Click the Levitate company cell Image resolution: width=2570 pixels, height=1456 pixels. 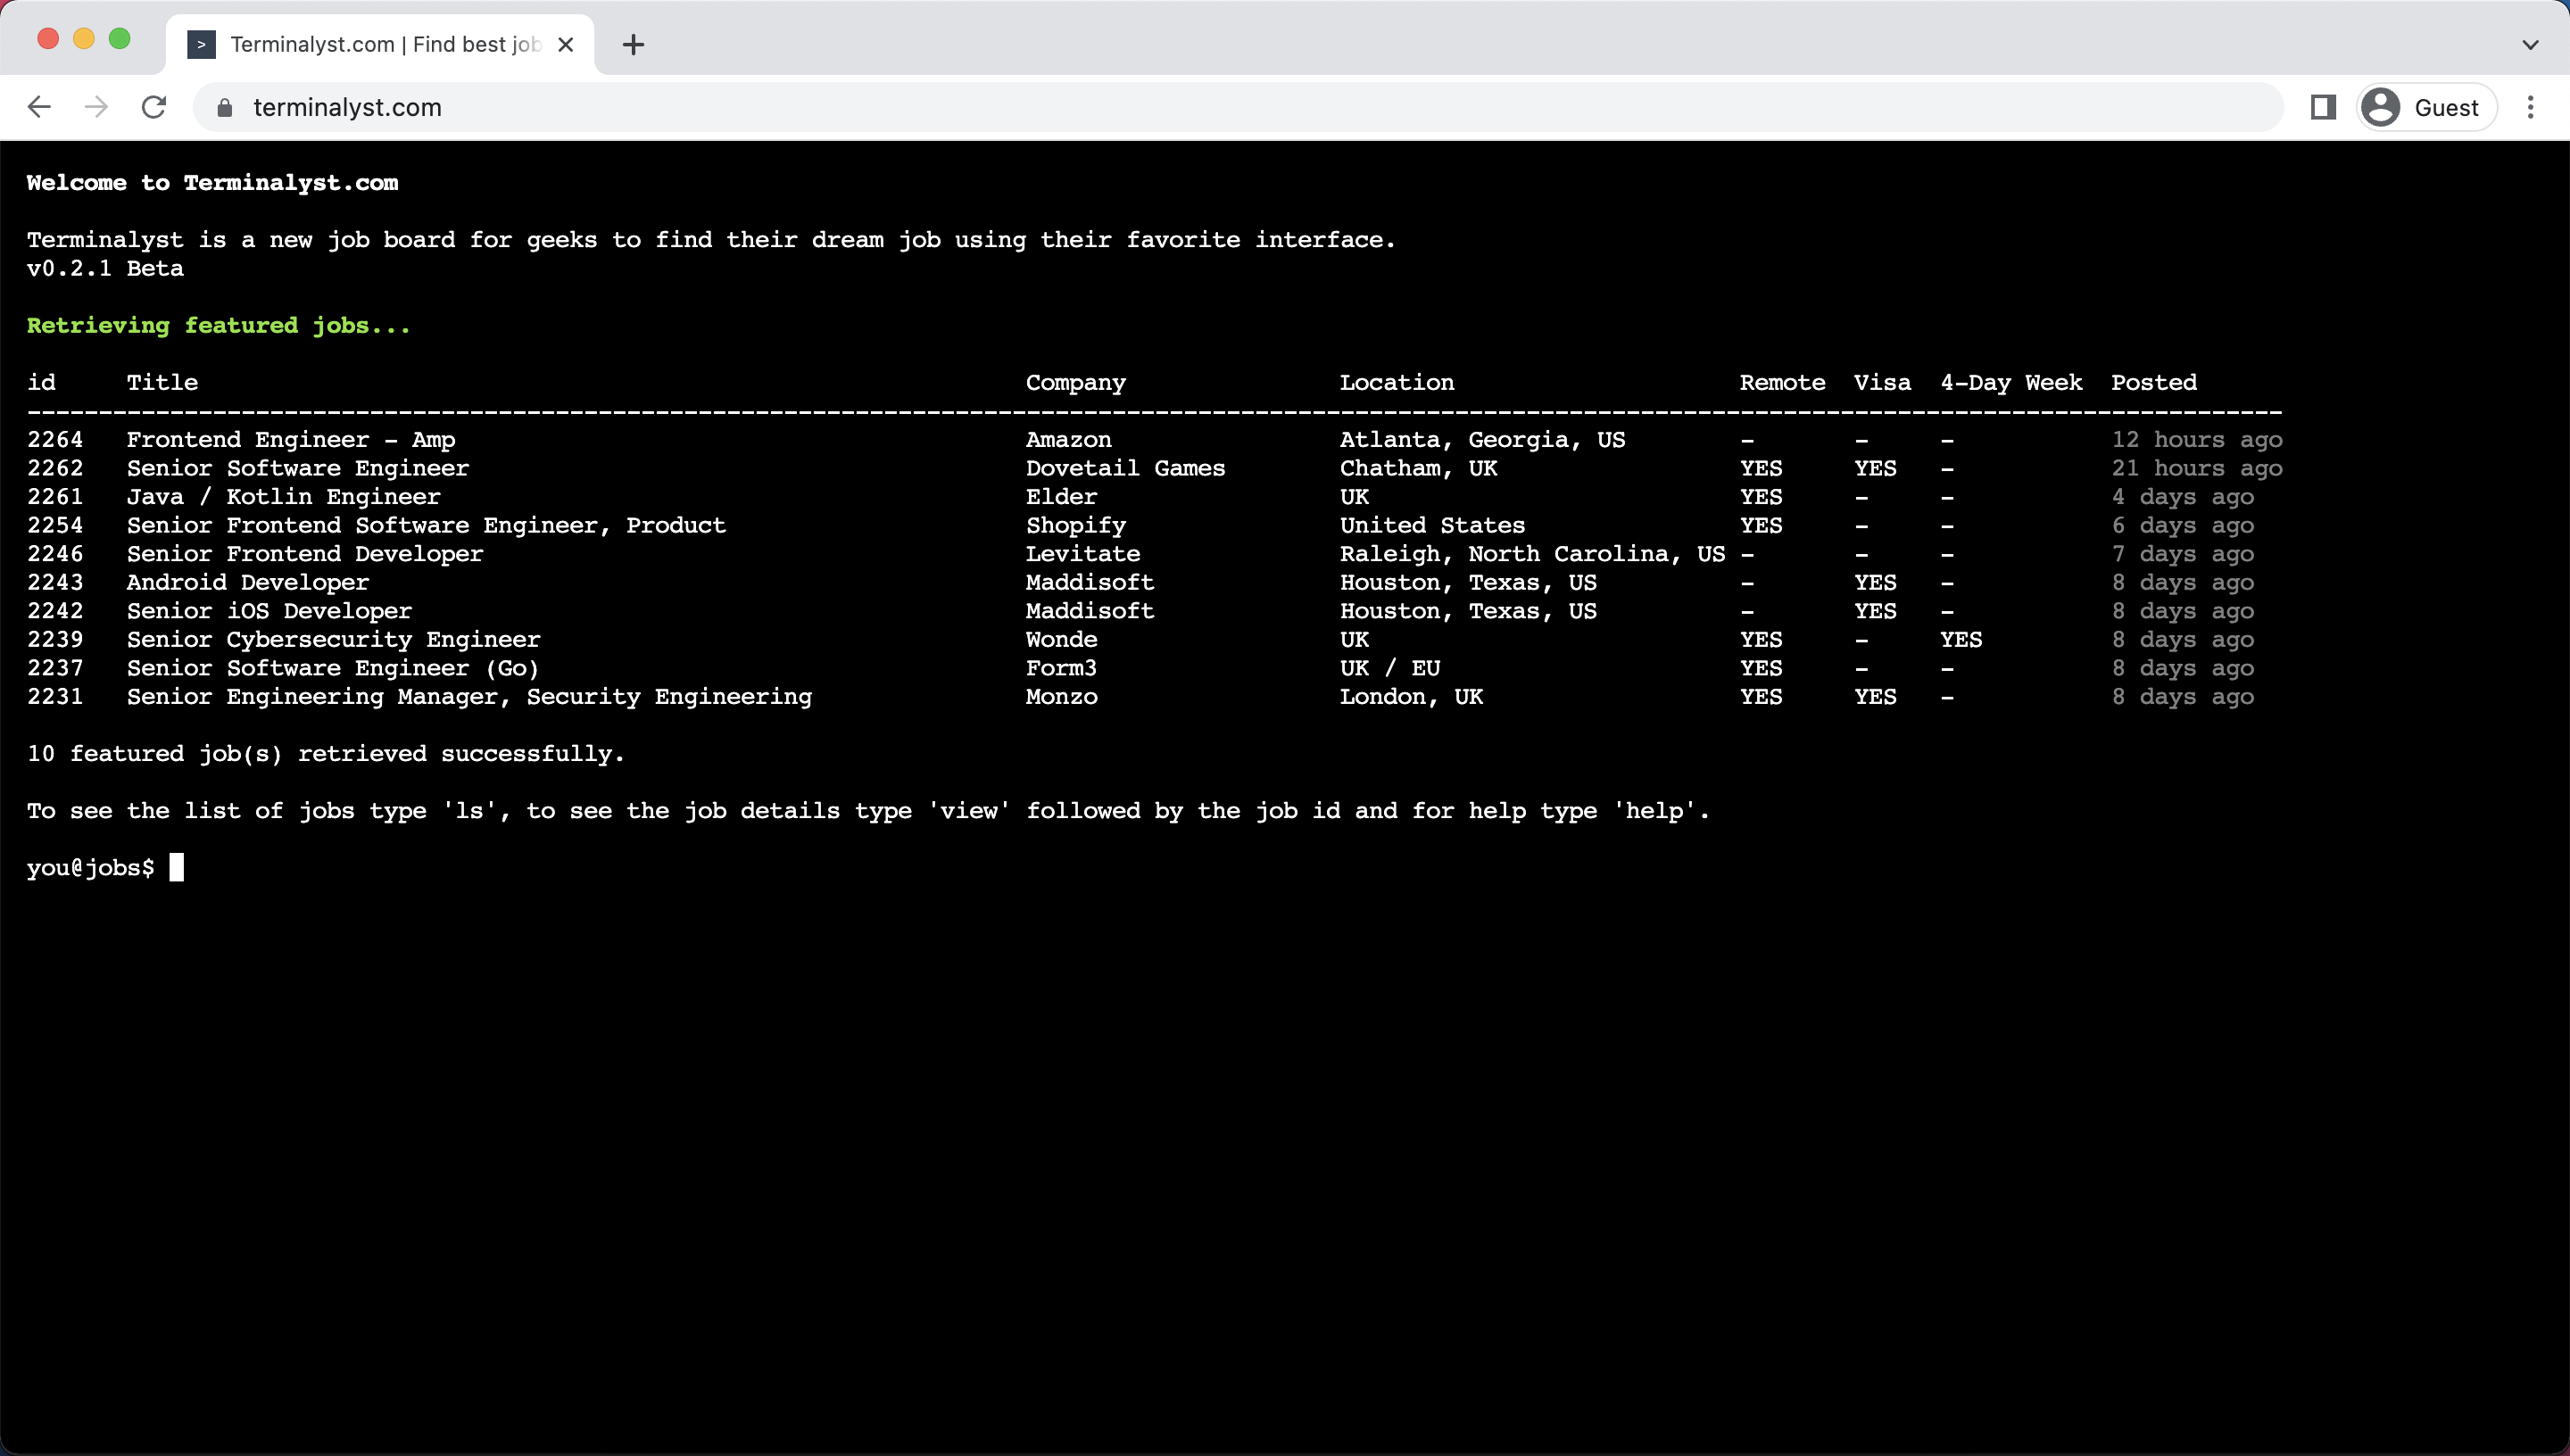tap(1083, 553)
